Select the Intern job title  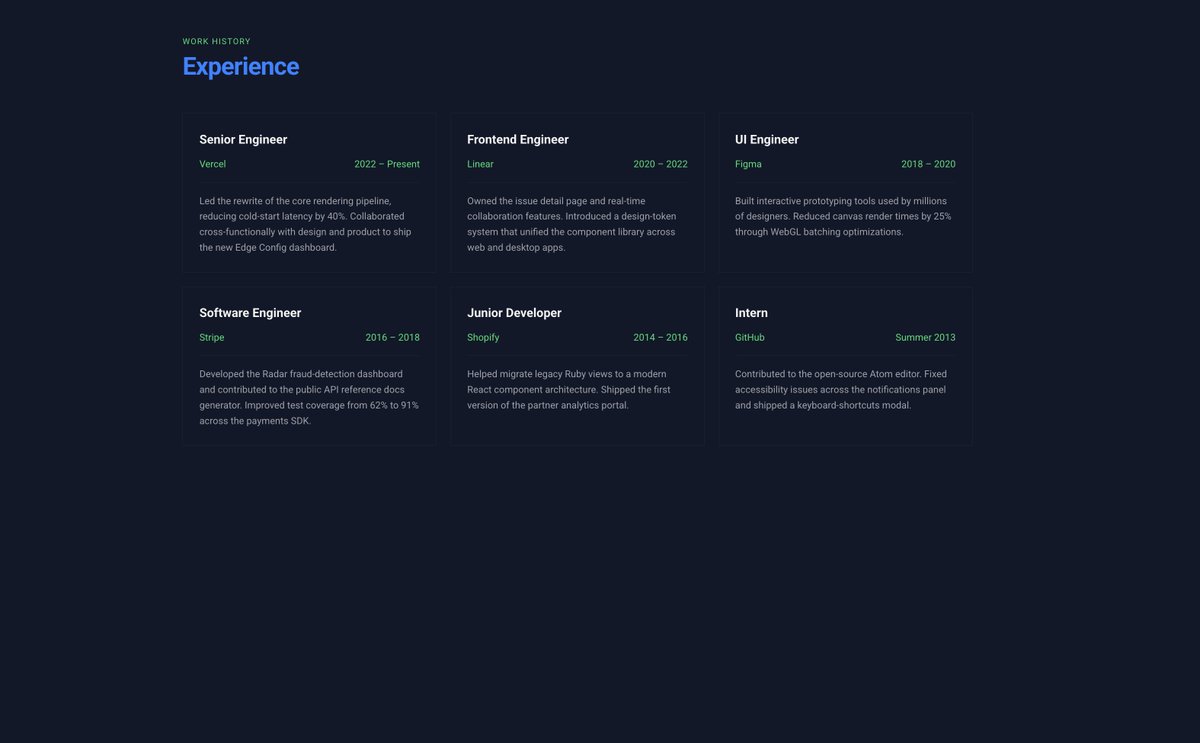pyautogui.click(x=751, y=313)
